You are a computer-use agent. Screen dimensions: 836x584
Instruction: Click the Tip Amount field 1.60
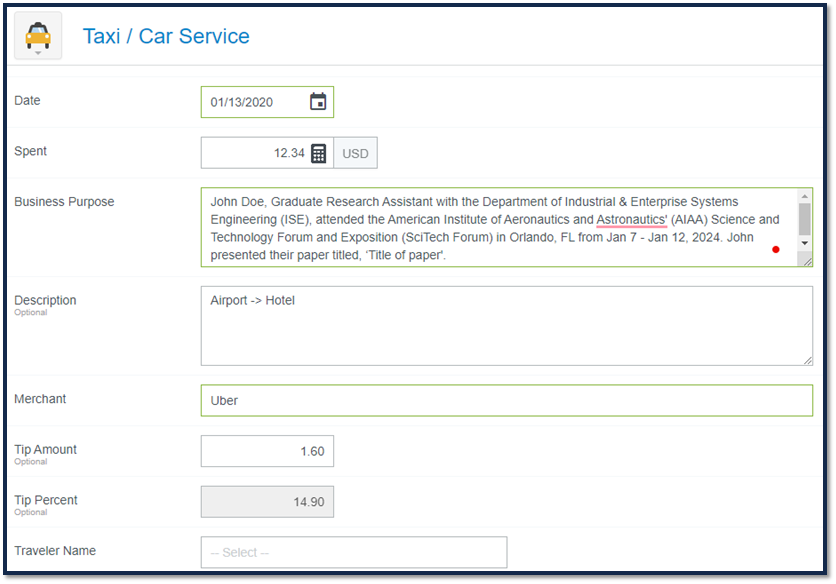267,451
